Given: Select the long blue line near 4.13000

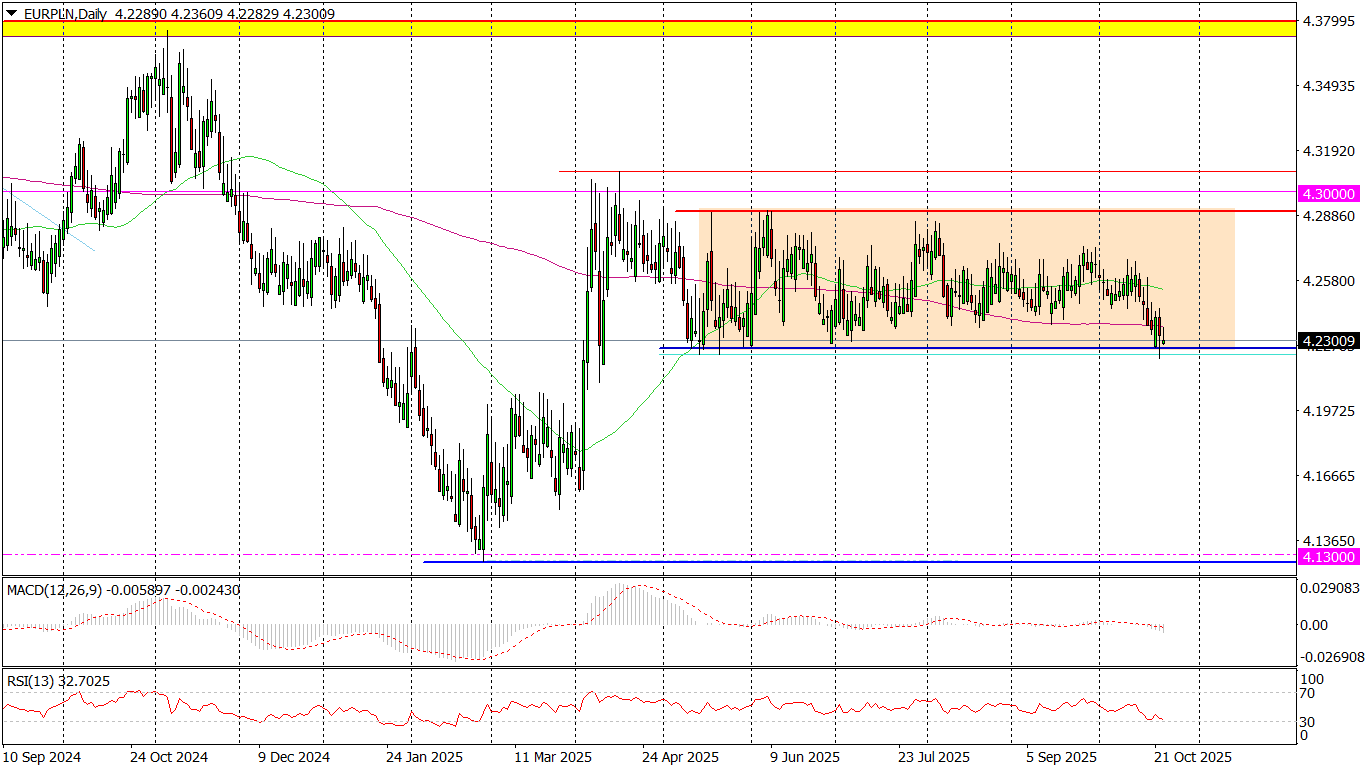Looking at the screenshot, I should pyautogui.click(x=850, y=562).
